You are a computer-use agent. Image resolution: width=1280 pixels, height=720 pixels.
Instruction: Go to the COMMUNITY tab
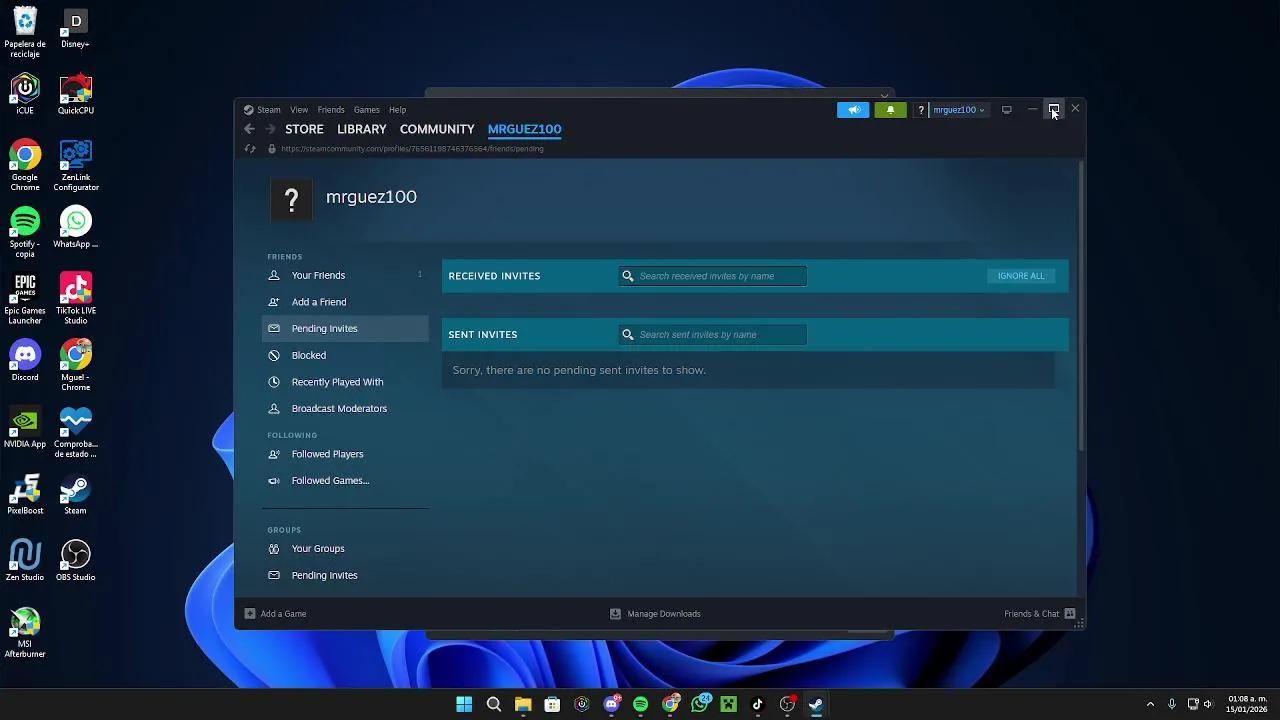(437, 129)
